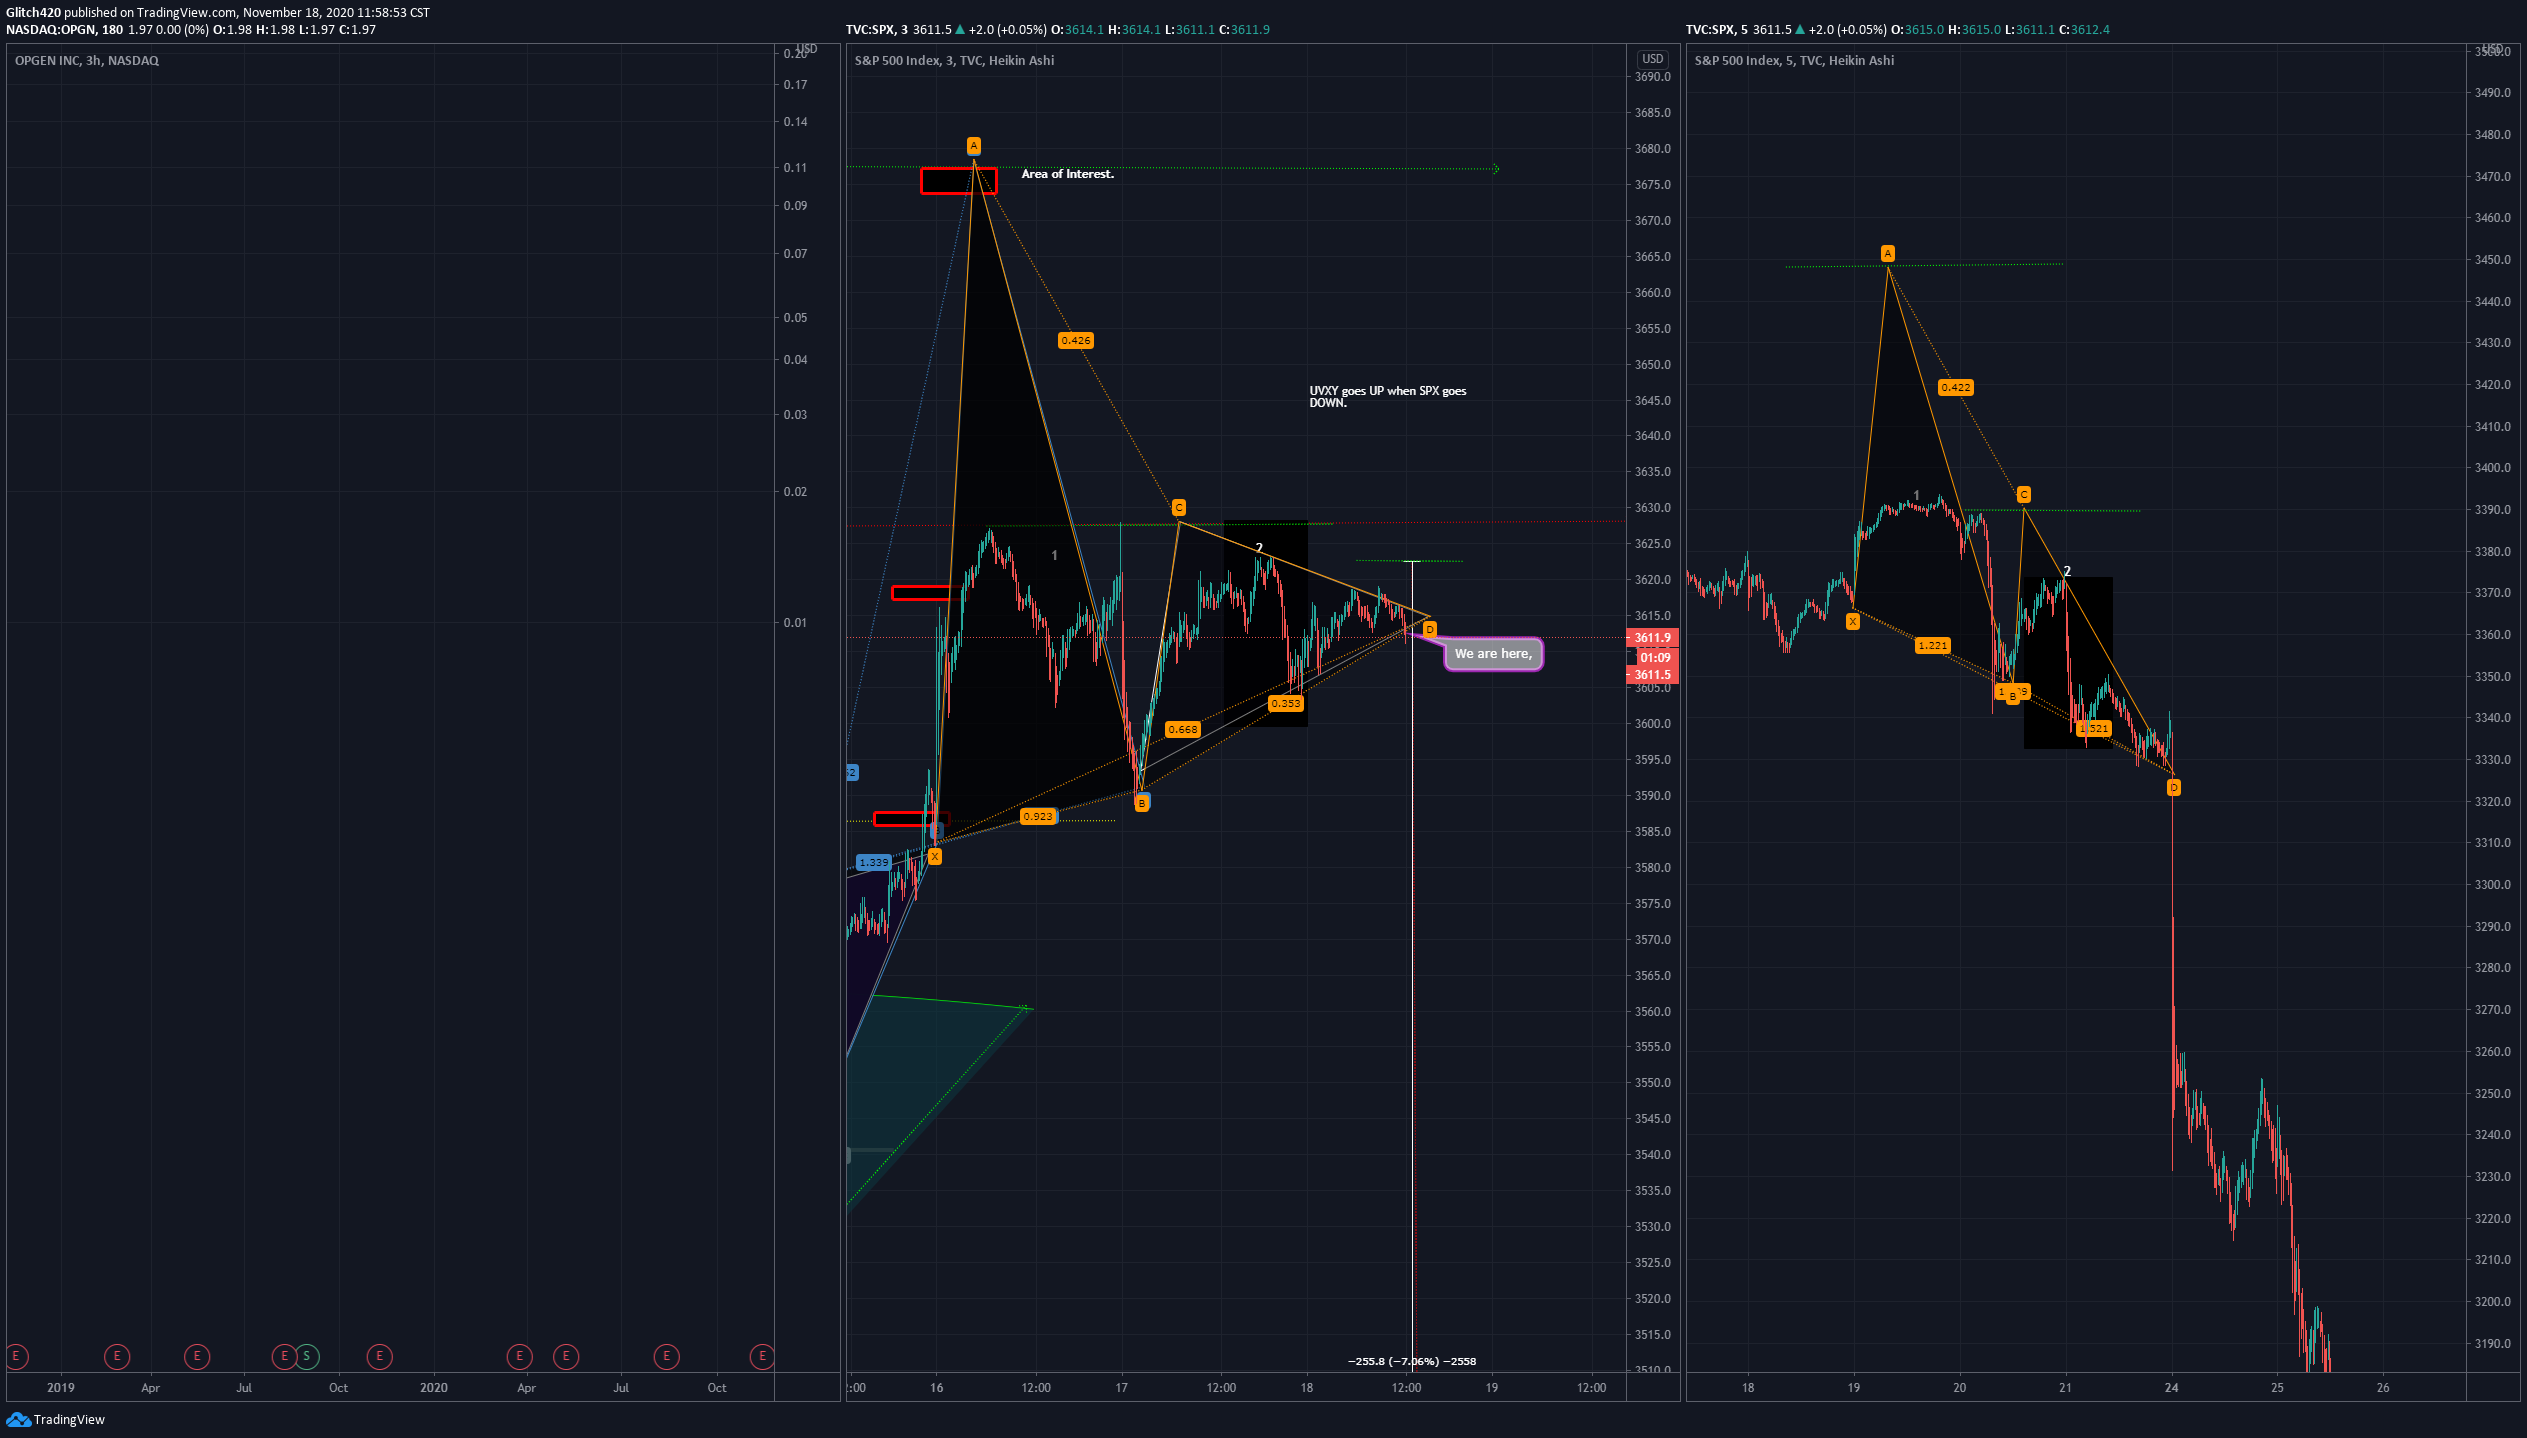The width and height of the screenshot is (2527, 1438).
Task: Click the 3630.0 price on middle chart axis
Action: [1652, 508]
